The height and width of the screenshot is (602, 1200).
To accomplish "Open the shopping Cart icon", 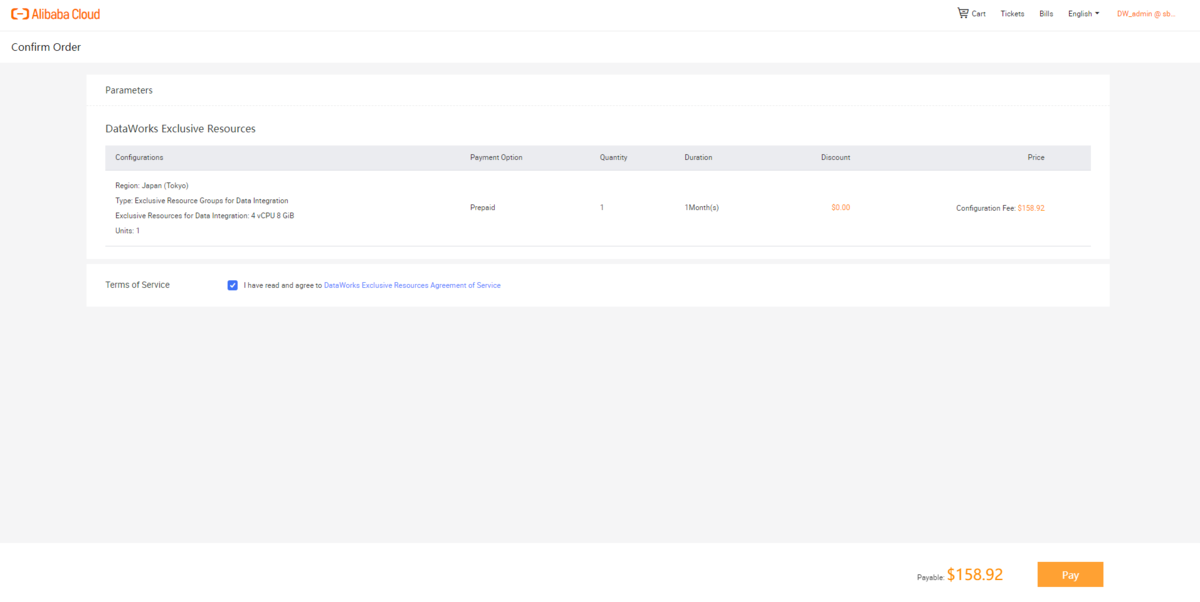I will tap(963, 13).
